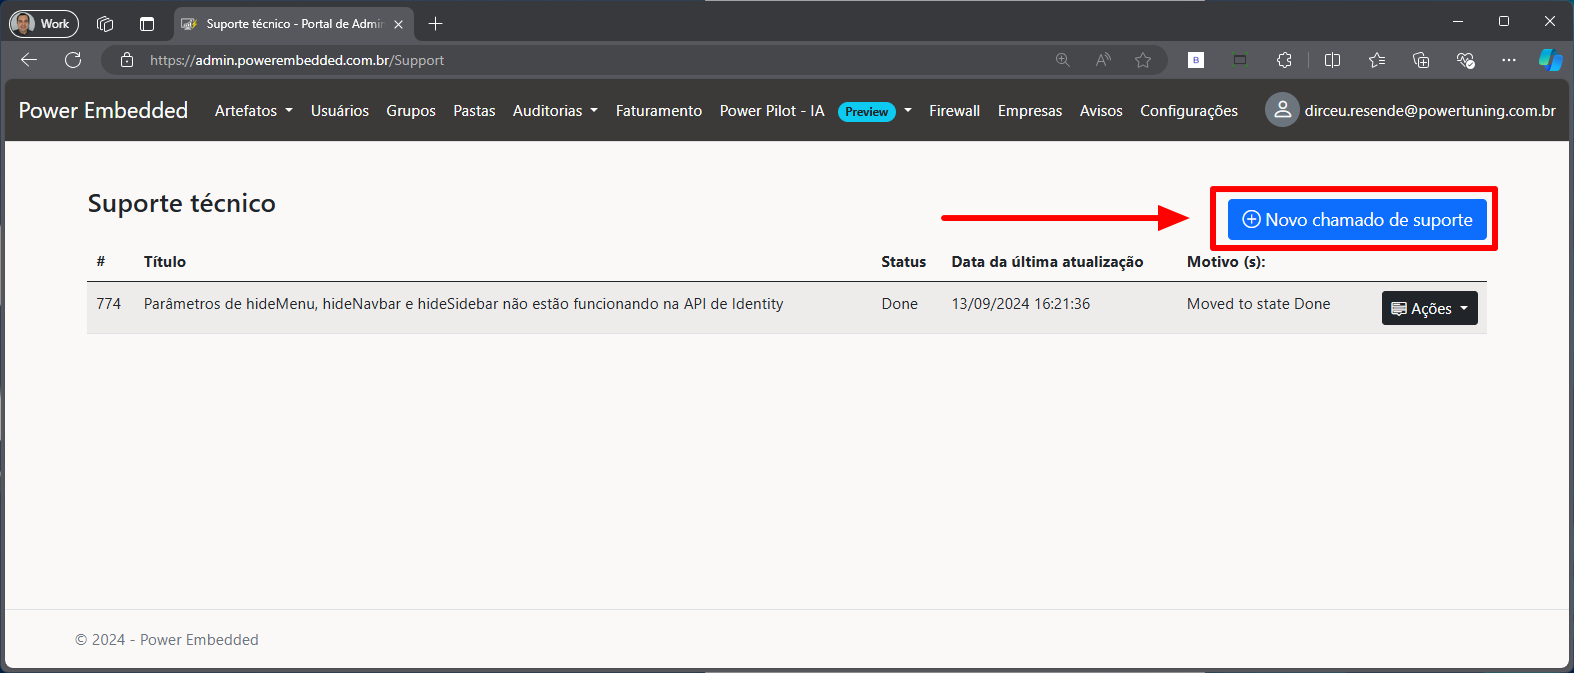Open a new browser tab
Screen dimensions: 1574x673
point(435,24)
